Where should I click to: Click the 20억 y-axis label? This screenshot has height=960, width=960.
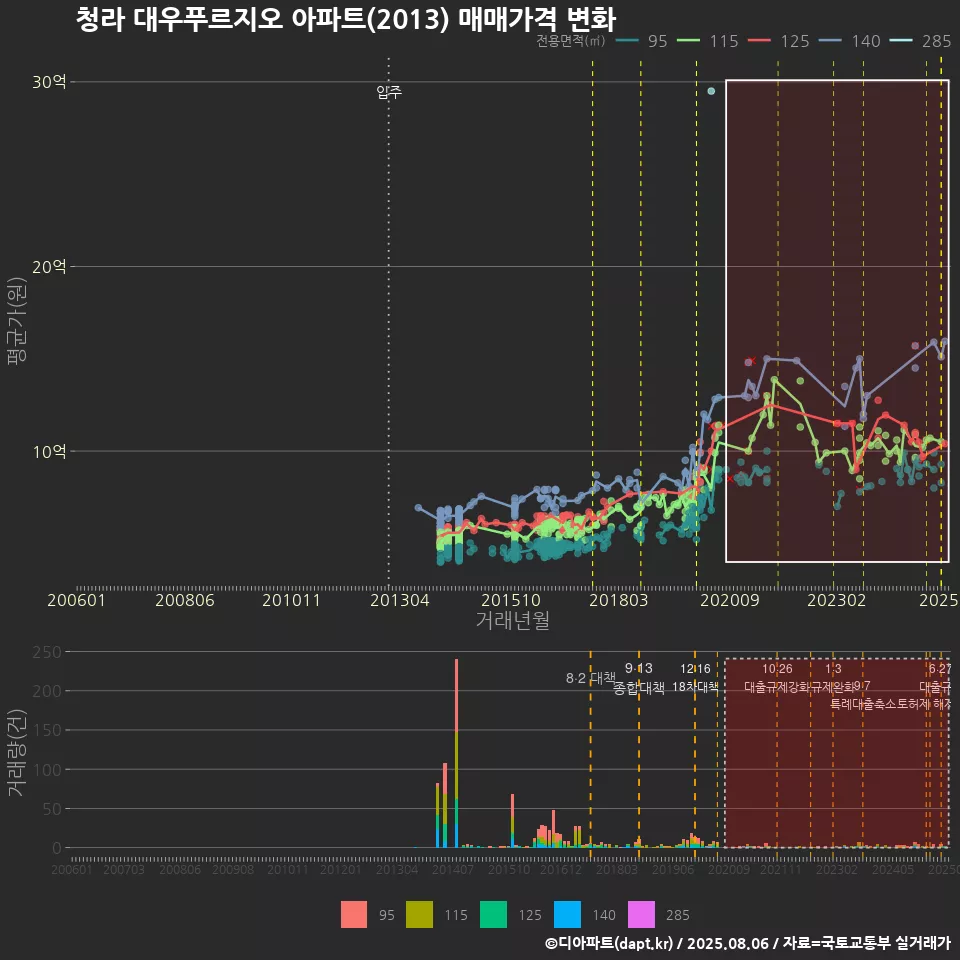(49, 266)
